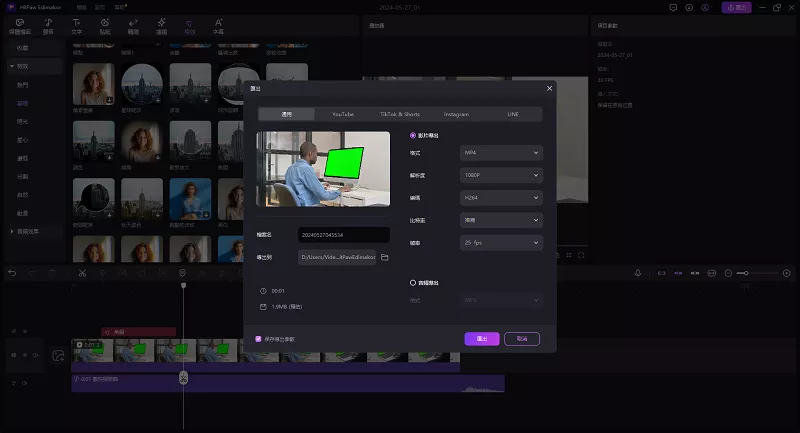
Task: Click the cancel button in export dialog
Action: (522, 339)
